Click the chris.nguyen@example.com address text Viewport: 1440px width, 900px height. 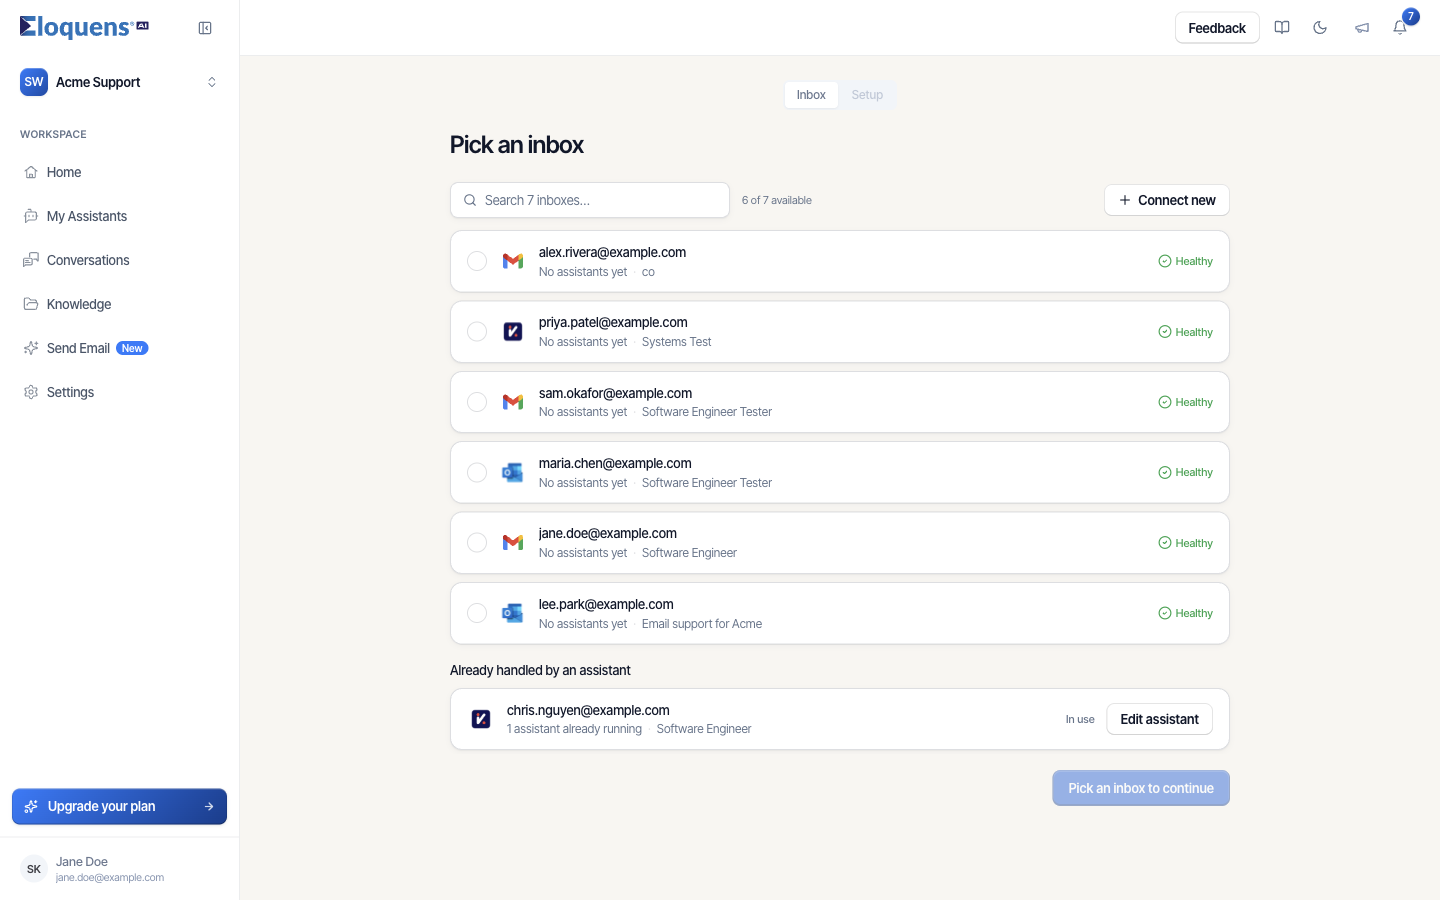click(x=588, y=710)
